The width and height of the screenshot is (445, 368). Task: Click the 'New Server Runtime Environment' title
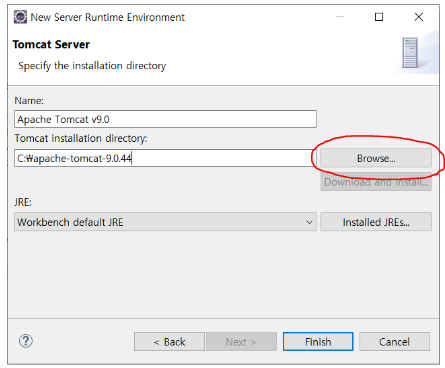[107, 17]
